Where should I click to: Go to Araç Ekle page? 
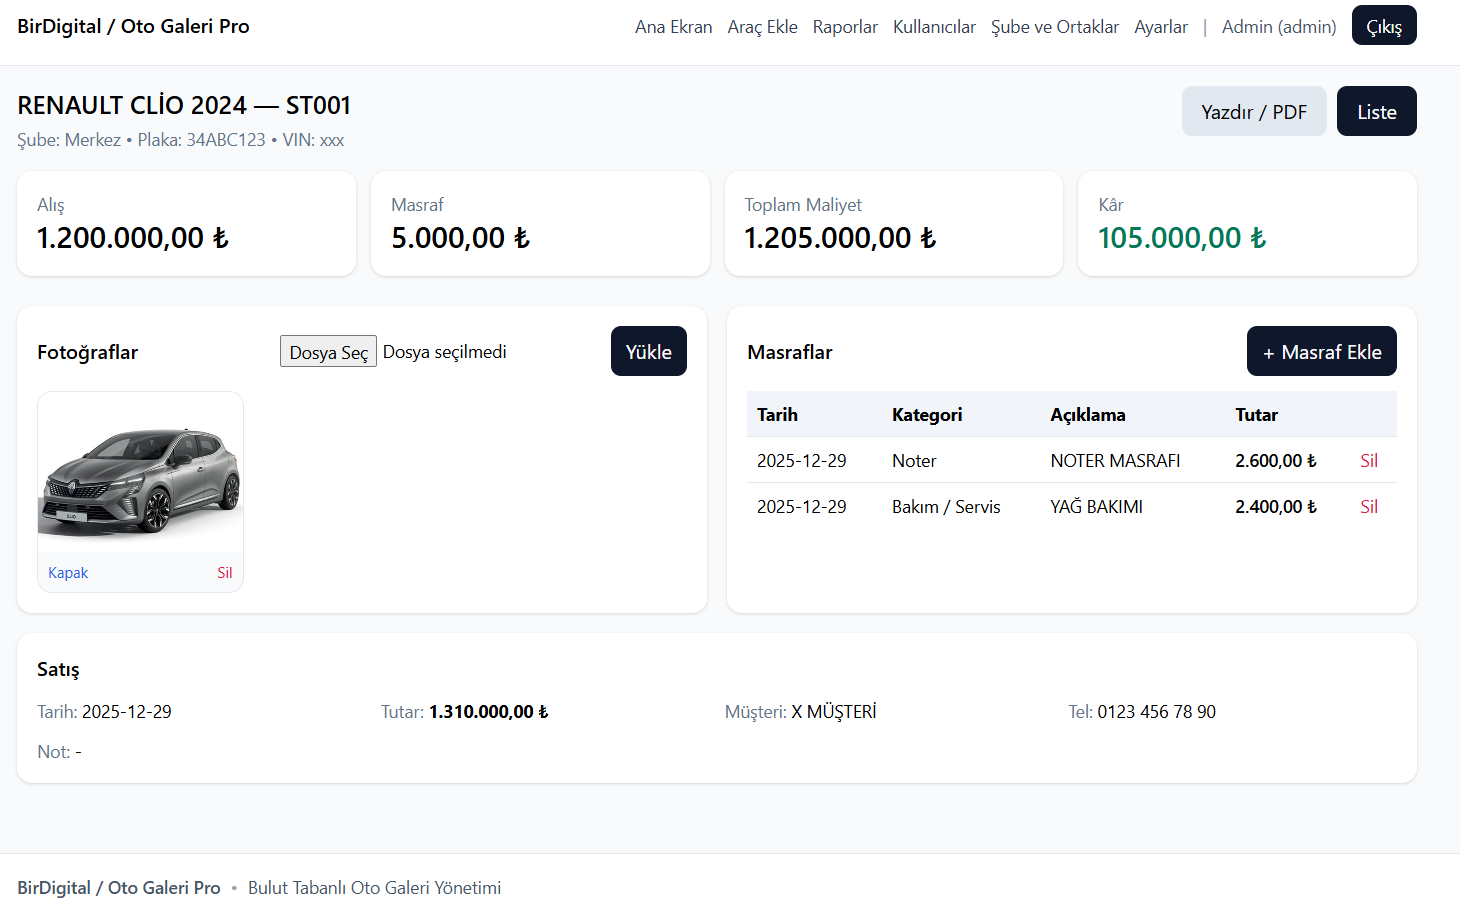762,27
